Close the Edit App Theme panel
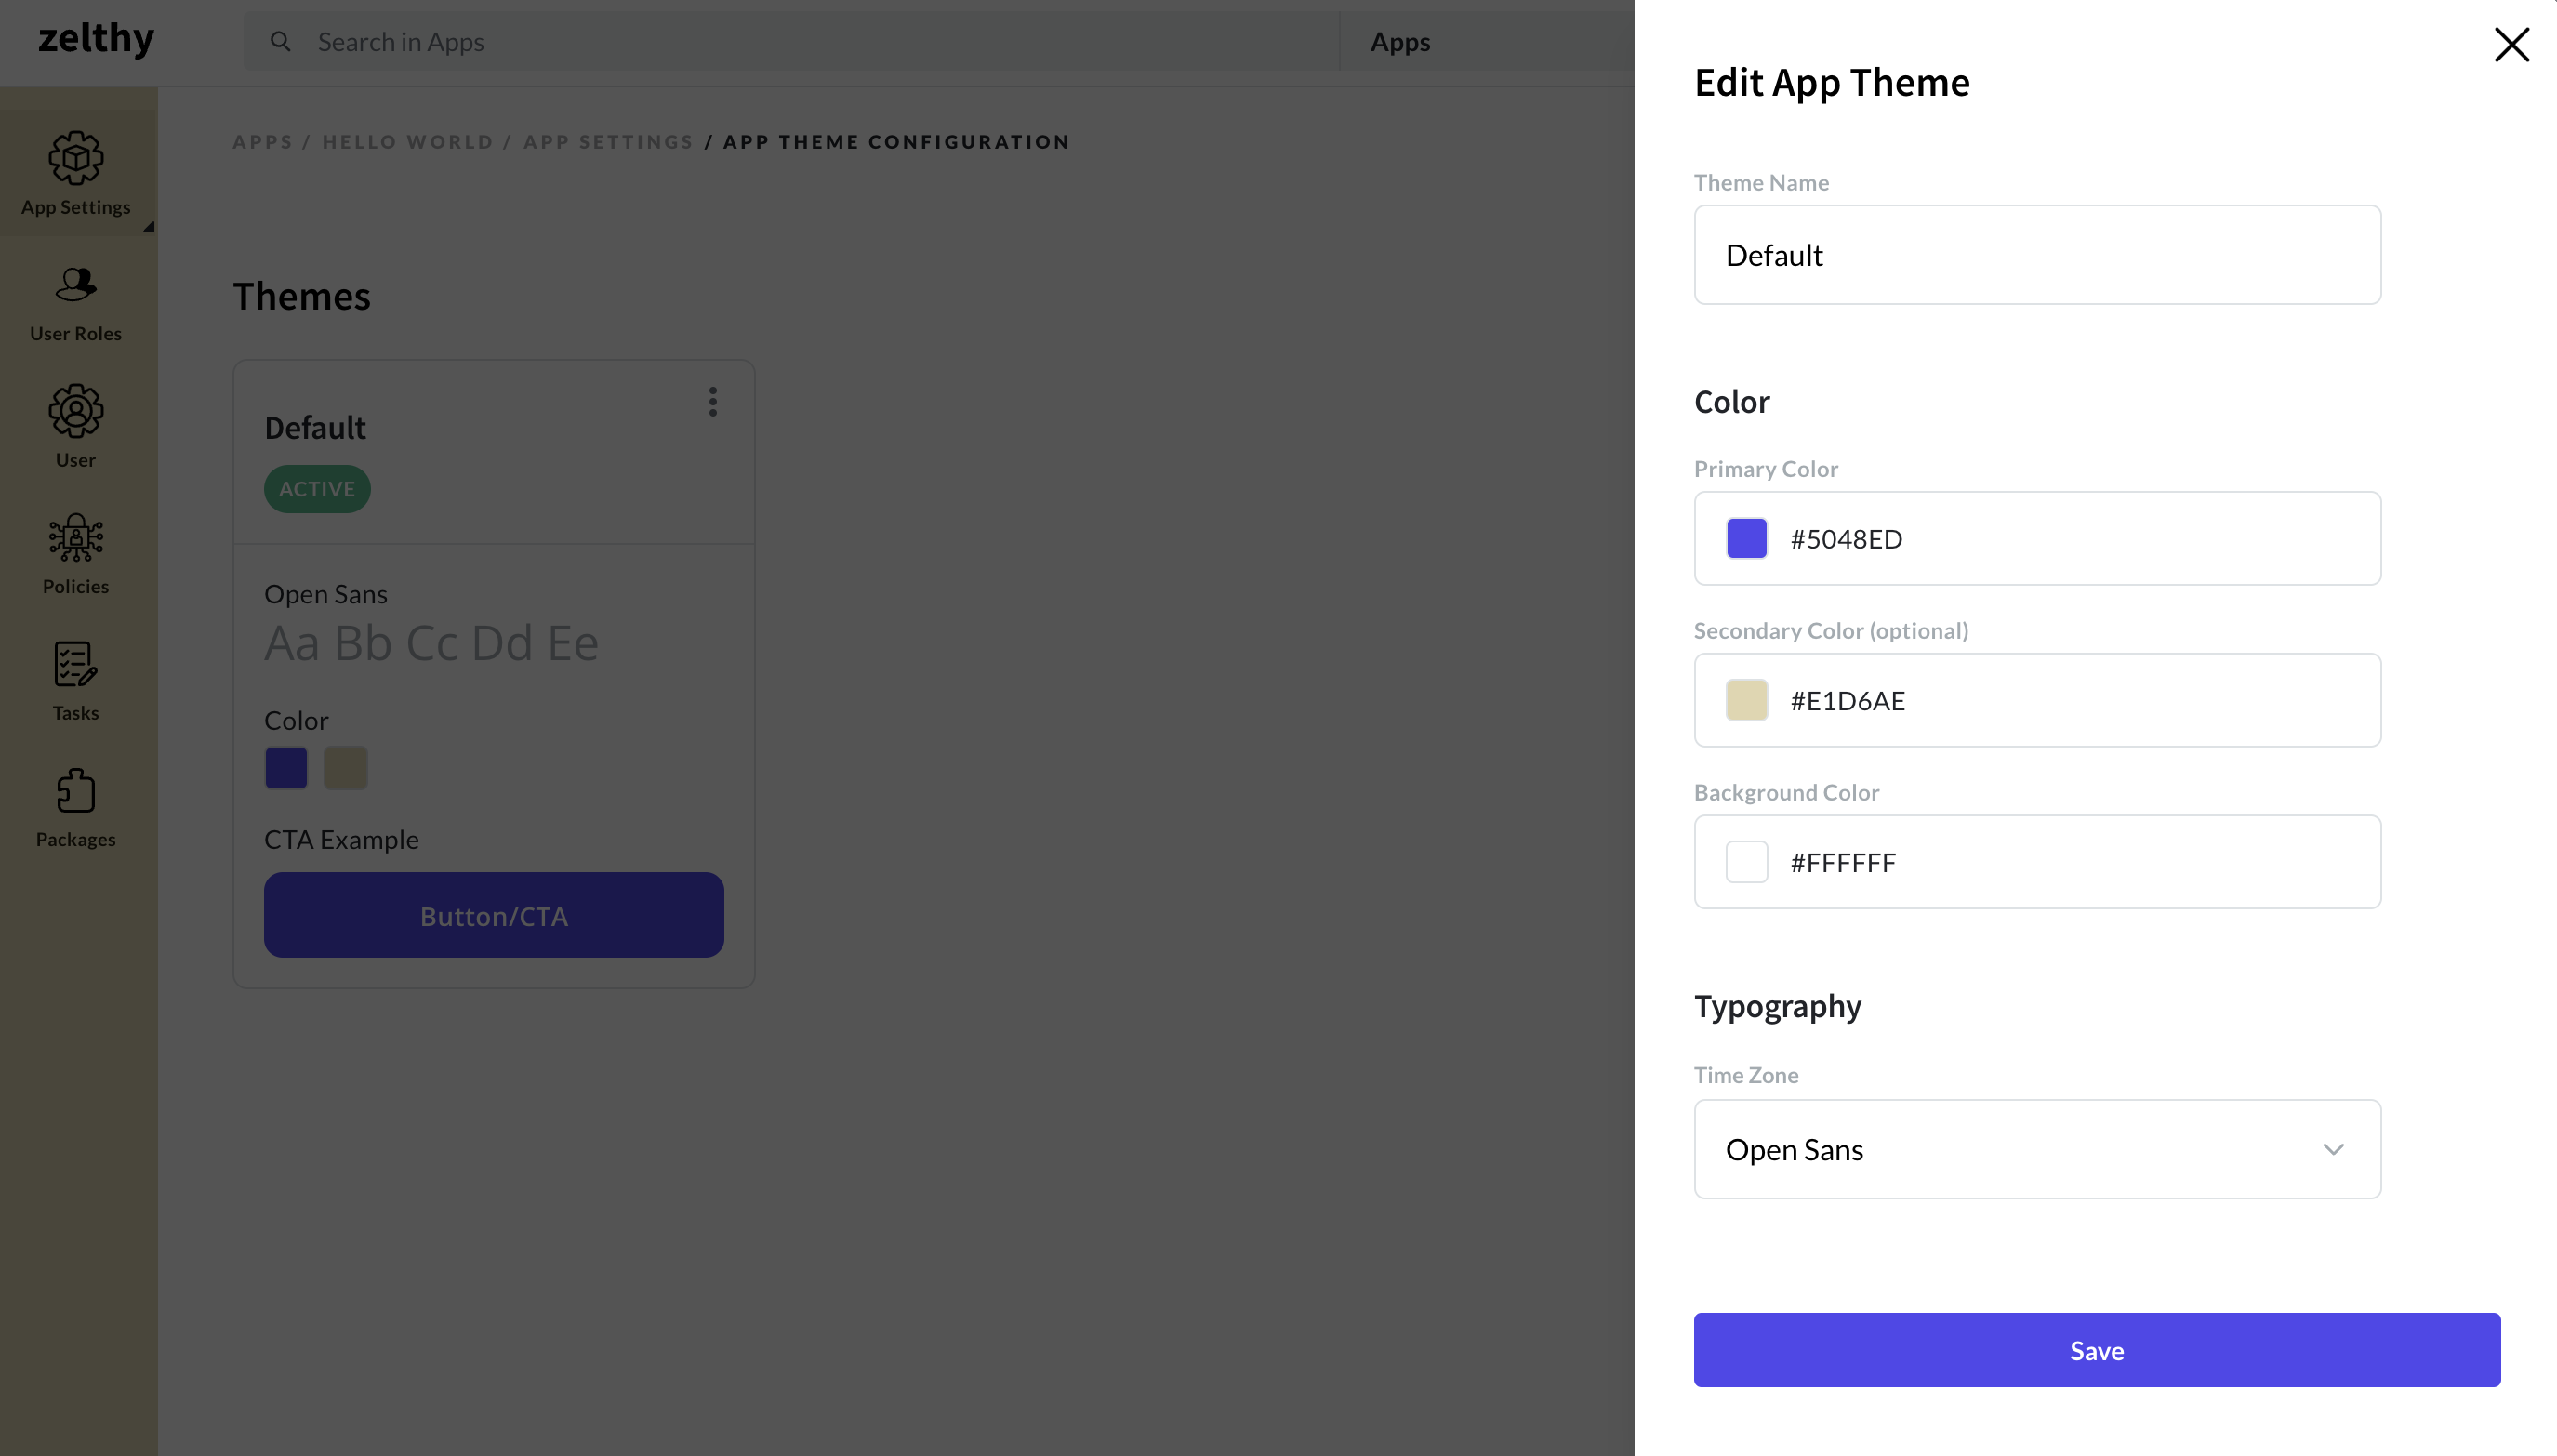The image size is (2557, 1456). (2511, 44)
